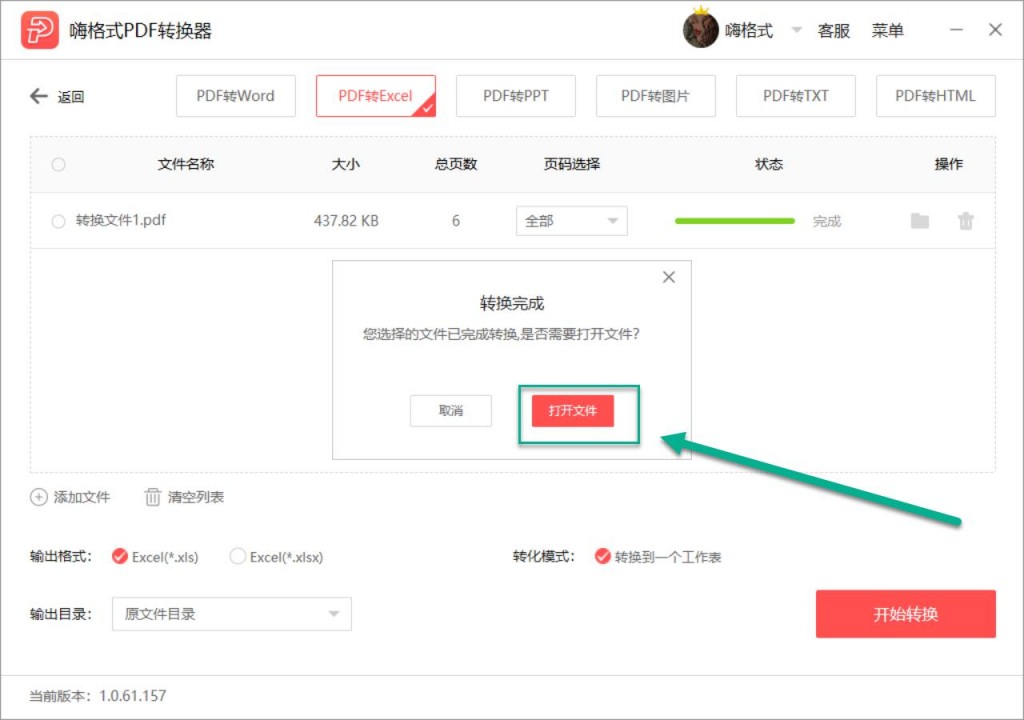Click the 437.82 KB size cell
Viewport: 1024px width, 720px height.
point(346,221)
